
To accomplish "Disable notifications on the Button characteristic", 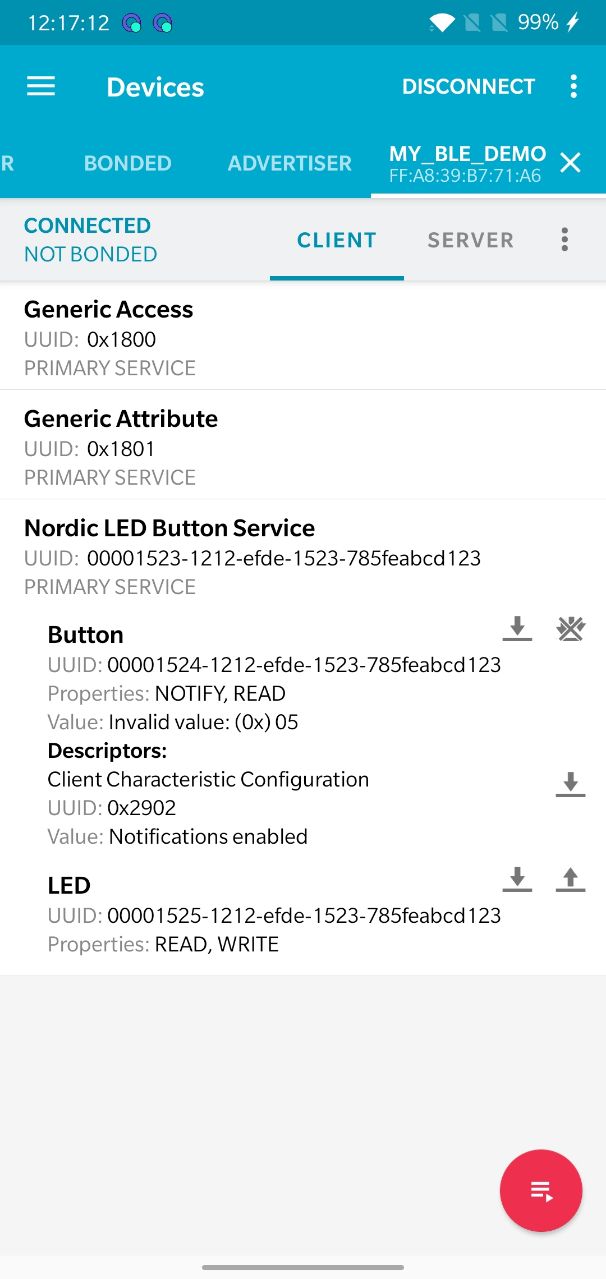I will tap(570, 628).
